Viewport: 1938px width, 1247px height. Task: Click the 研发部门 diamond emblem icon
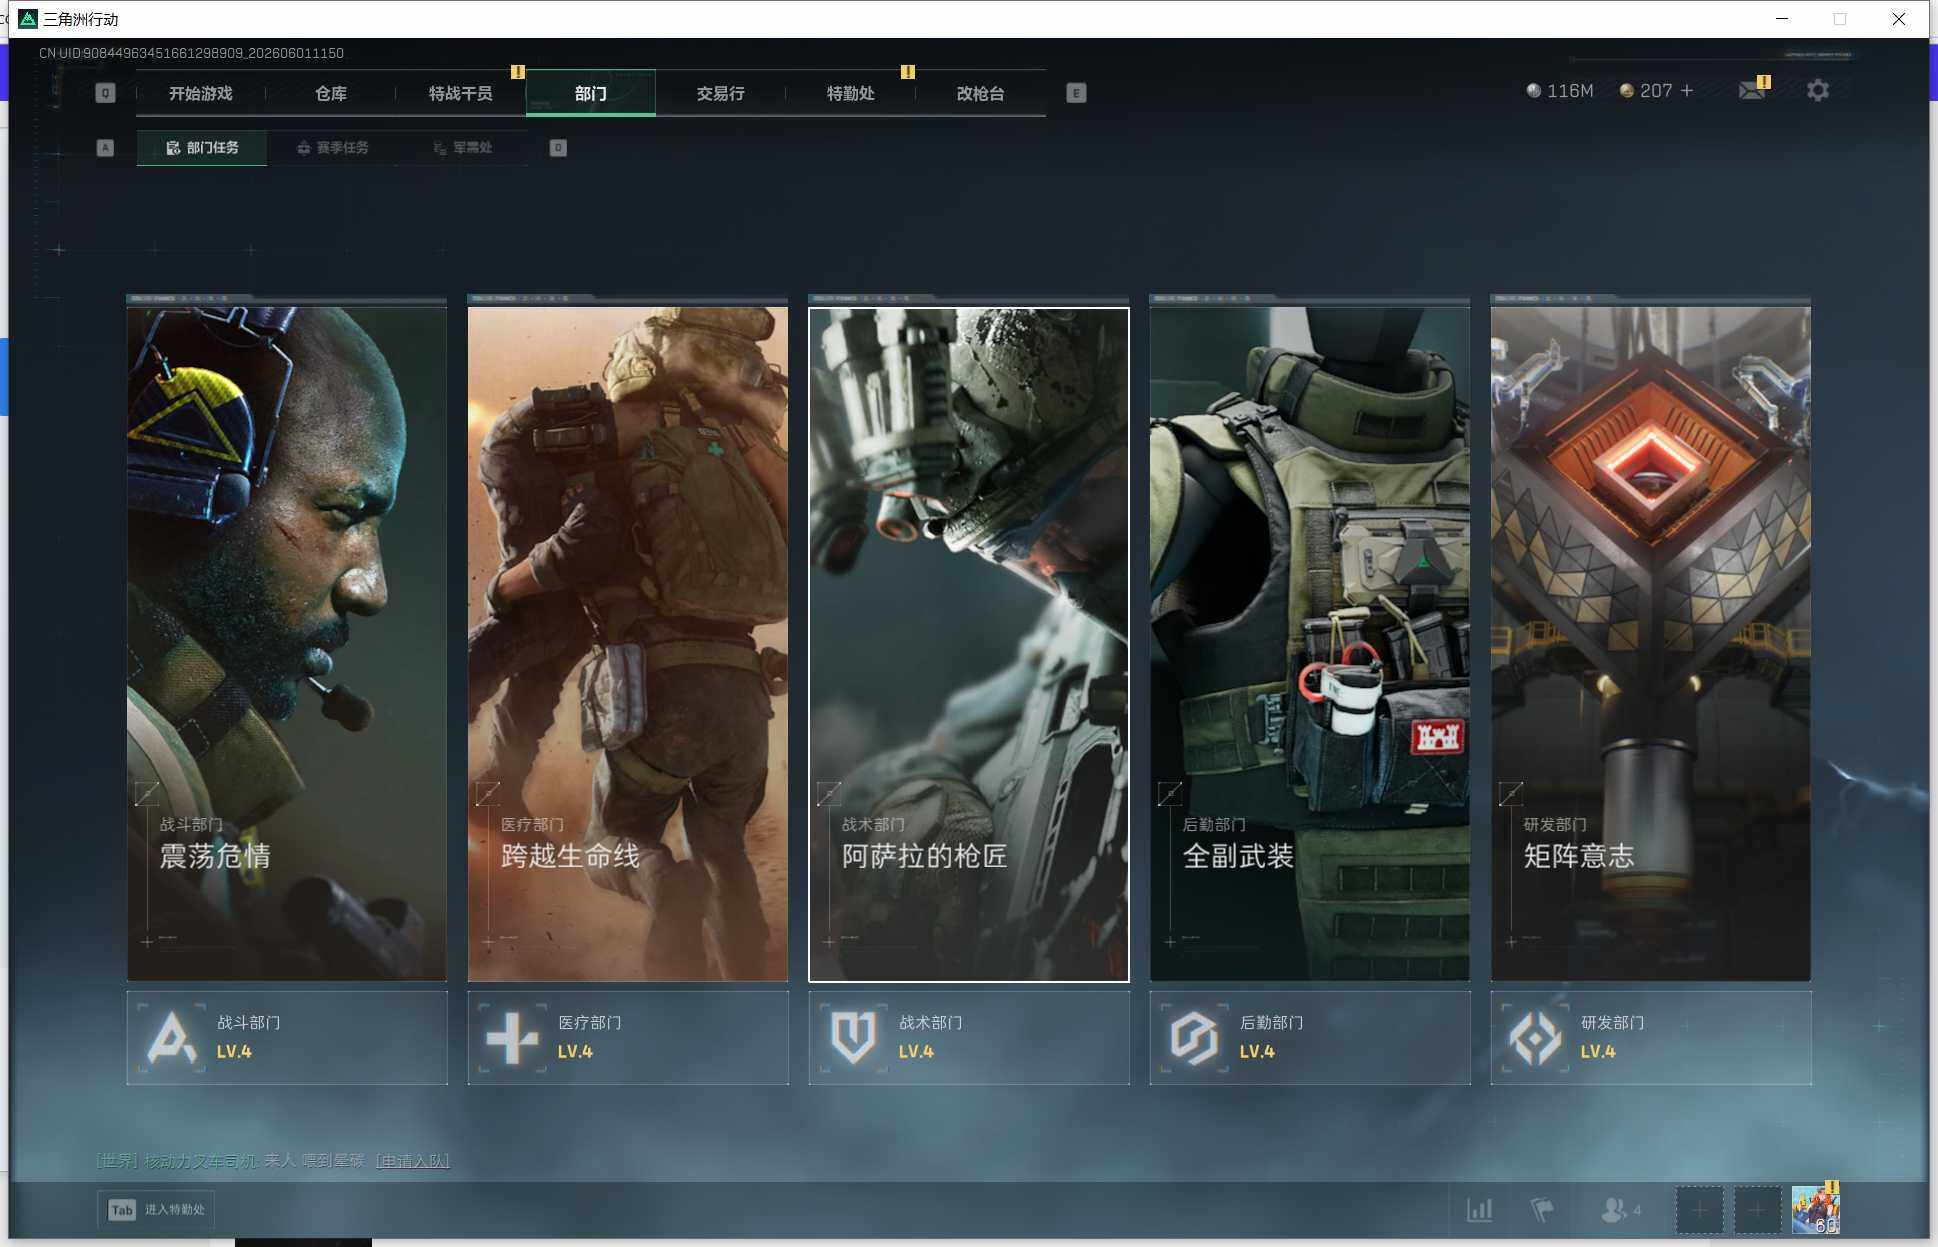[1535, 1038]
